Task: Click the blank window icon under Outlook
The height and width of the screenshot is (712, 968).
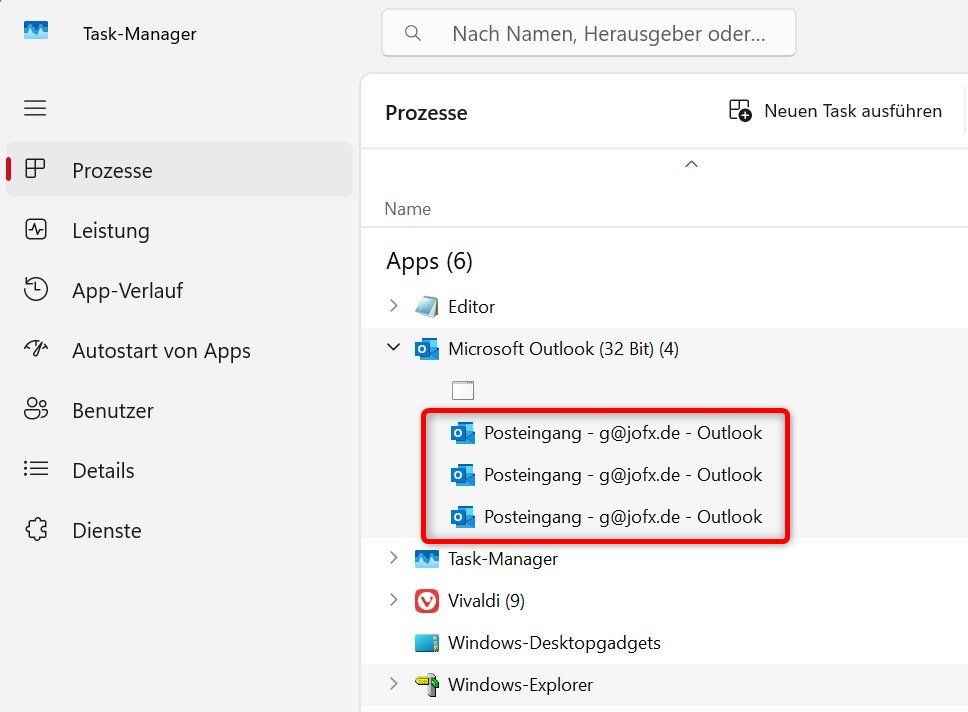Action: click(462, 390)
